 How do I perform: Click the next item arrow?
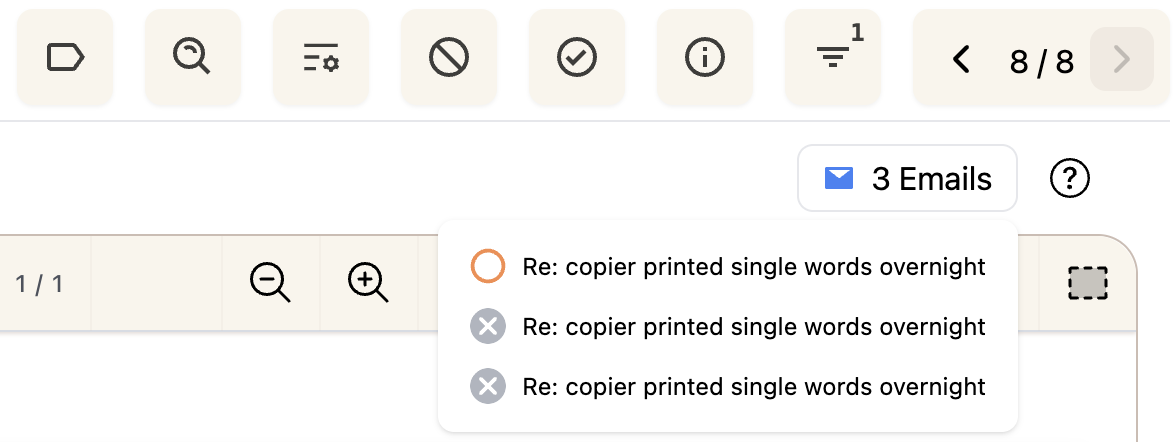tap(1121, 60)
